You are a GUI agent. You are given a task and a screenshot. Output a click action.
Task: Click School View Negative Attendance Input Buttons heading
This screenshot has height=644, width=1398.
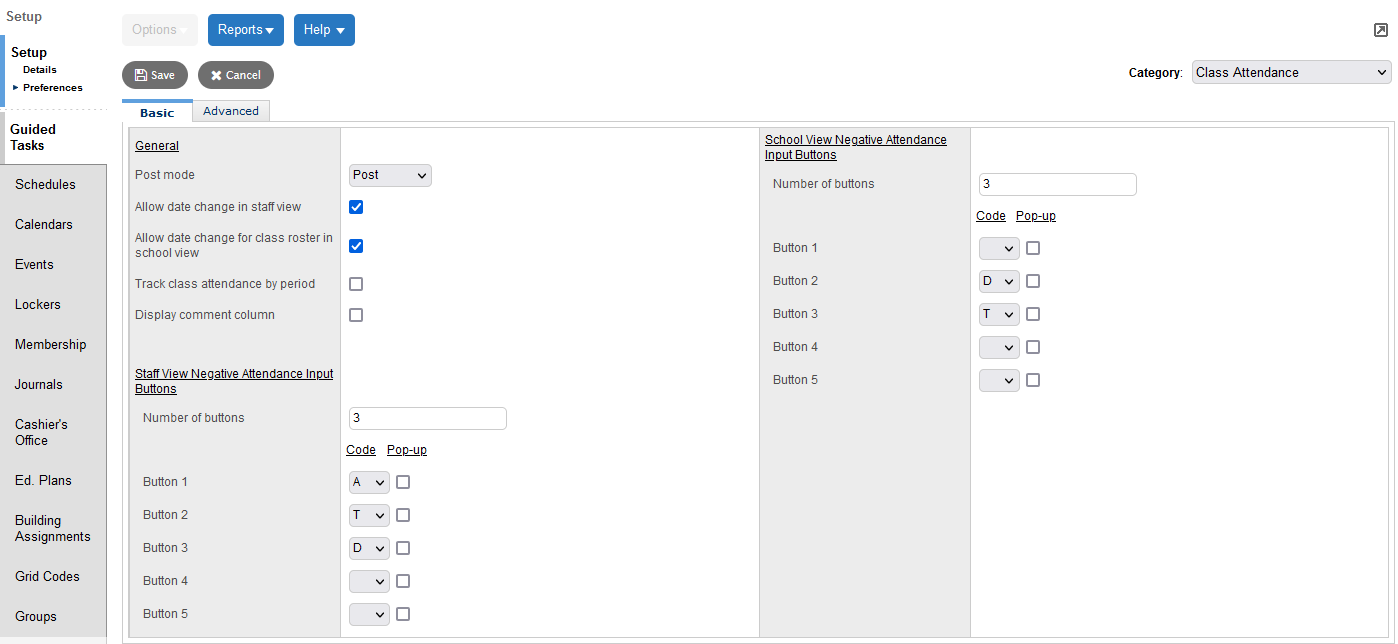[856, 147]
